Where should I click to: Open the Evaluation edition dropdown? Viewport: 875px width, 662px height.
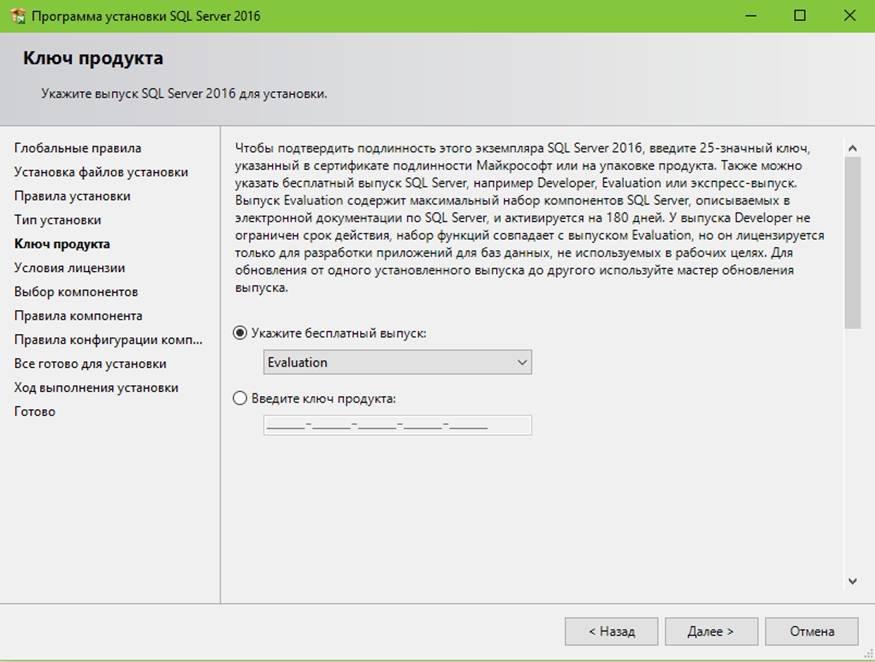coord(397,362)
